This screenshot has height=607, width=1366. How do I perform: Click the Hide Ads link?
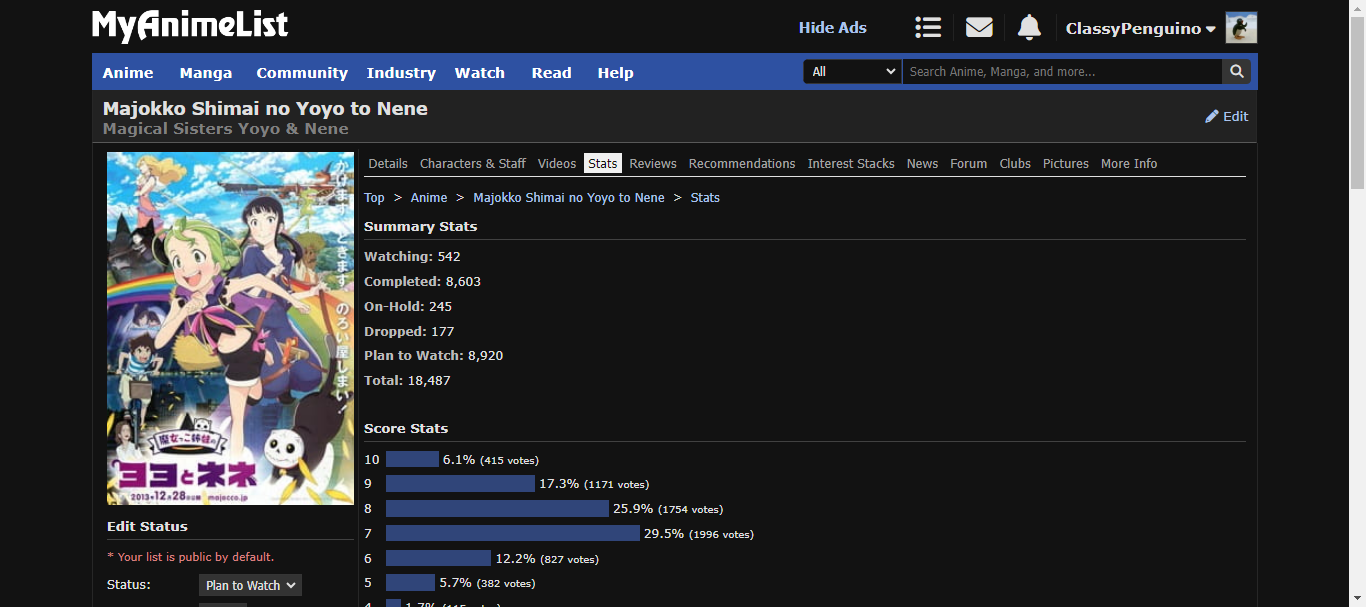pos(833,28)
